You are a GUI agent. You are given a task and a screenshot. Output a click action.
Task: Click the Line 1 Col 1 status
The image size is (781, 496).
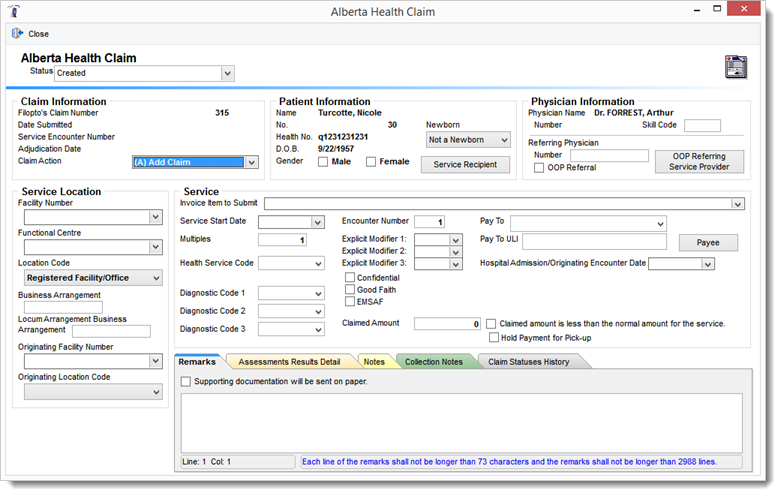[x=206, y=462]
